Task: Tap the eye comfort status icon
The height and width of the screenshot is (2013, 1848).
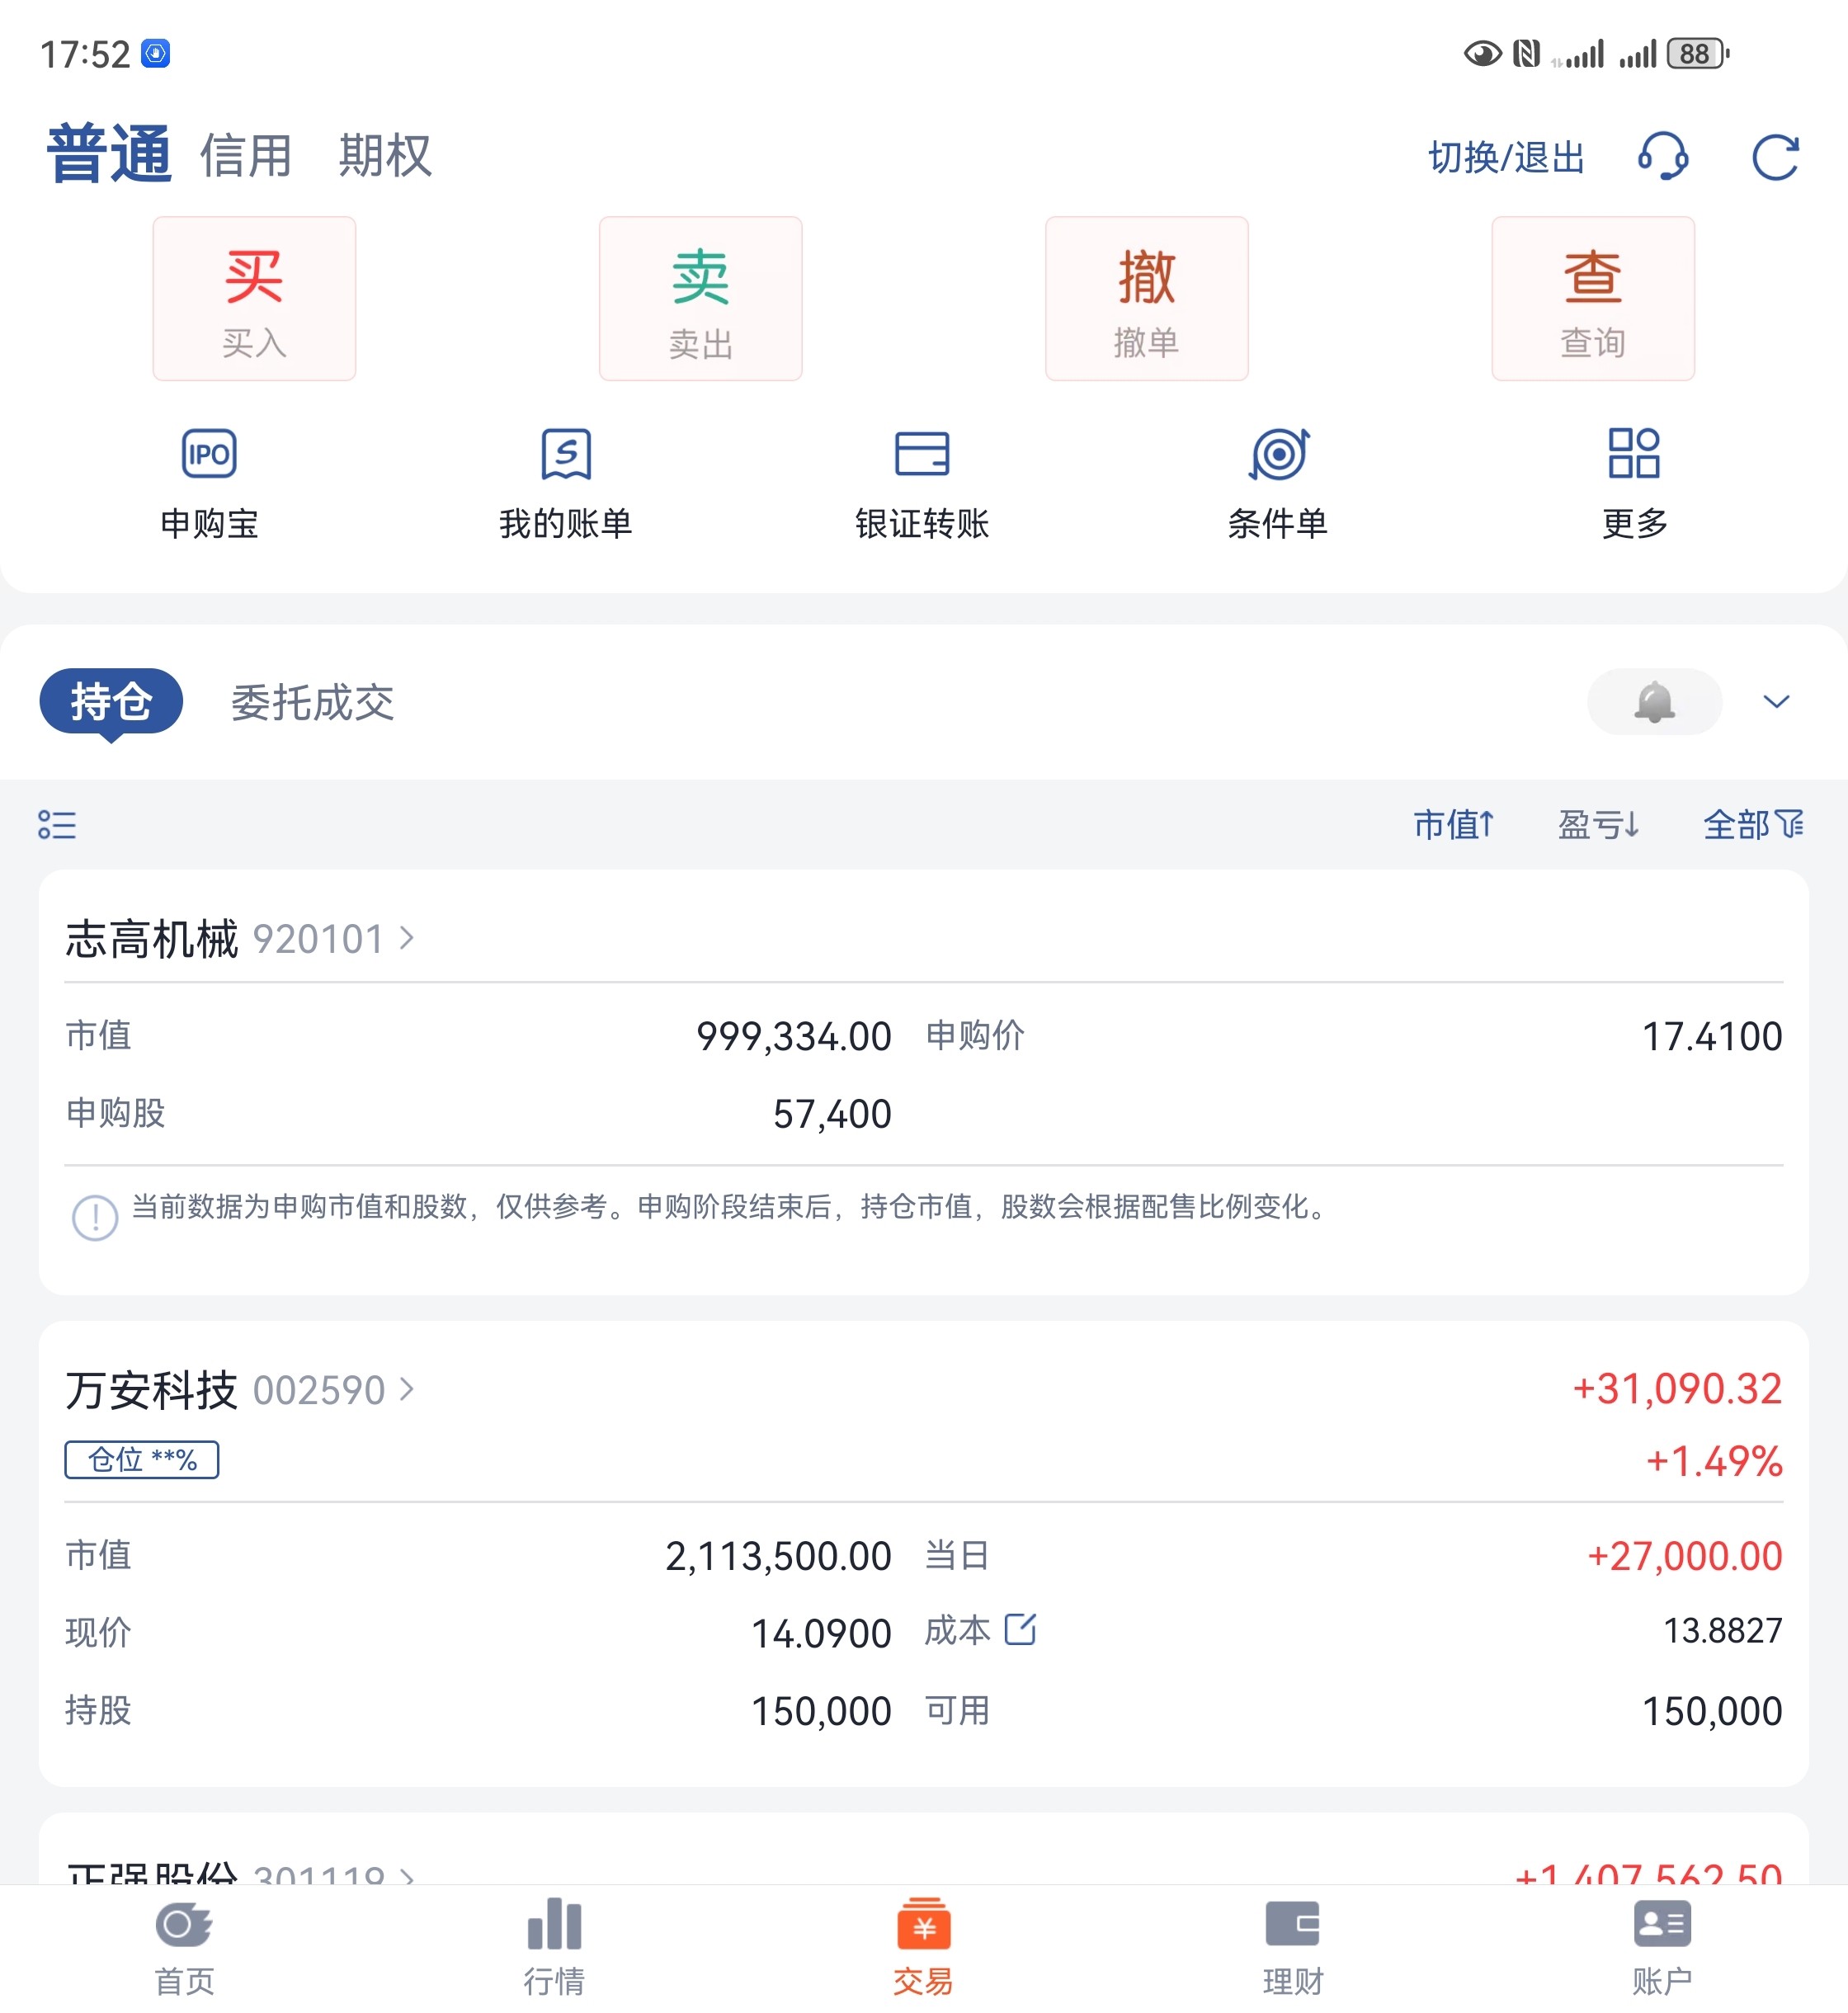Action: tap(1482, 53)
